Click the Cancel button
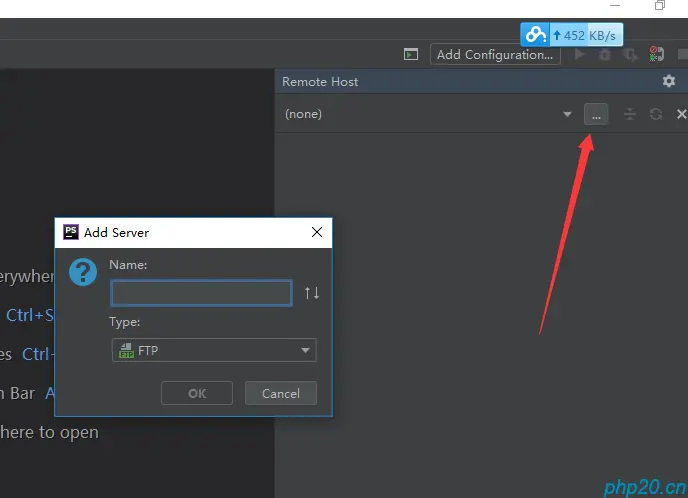Screen dimensions: 688x498 (281, 393)
